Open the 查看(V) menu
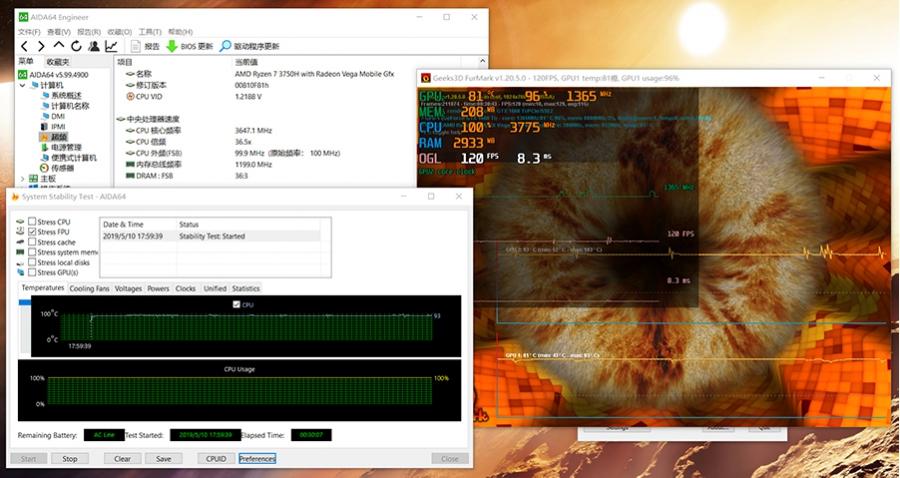The image size is (900, 478). pos(59,32)
